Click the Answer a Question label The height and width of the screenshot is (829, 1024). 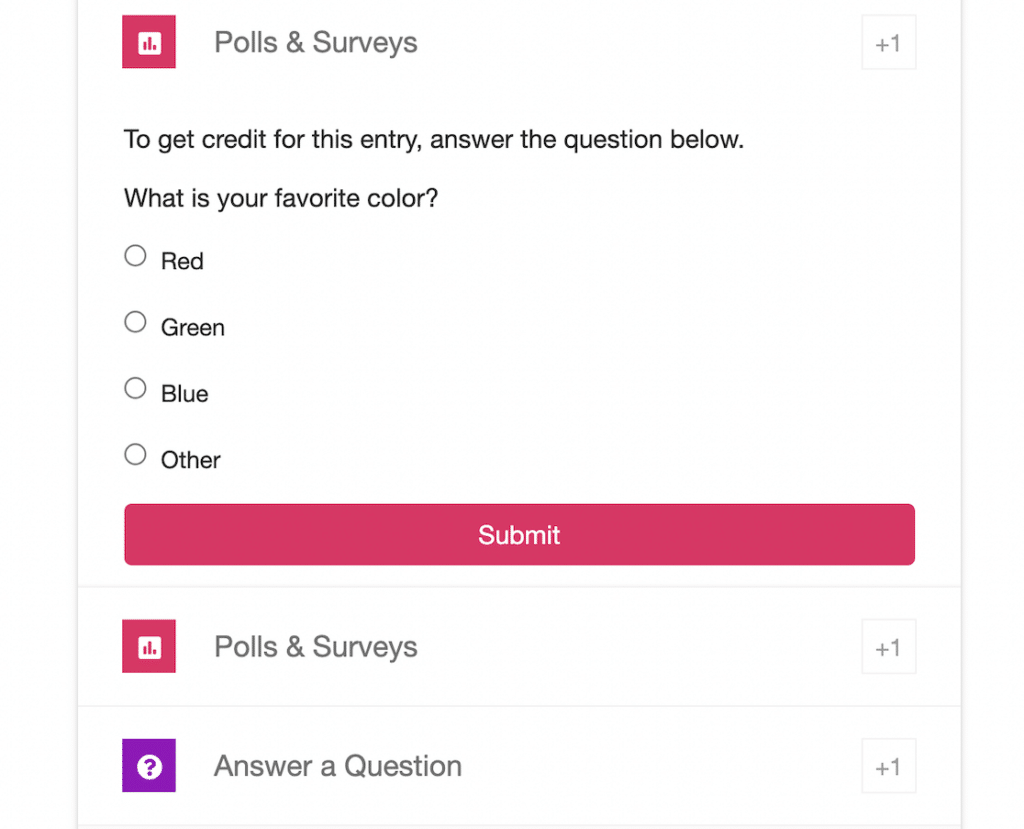(336, 765)
